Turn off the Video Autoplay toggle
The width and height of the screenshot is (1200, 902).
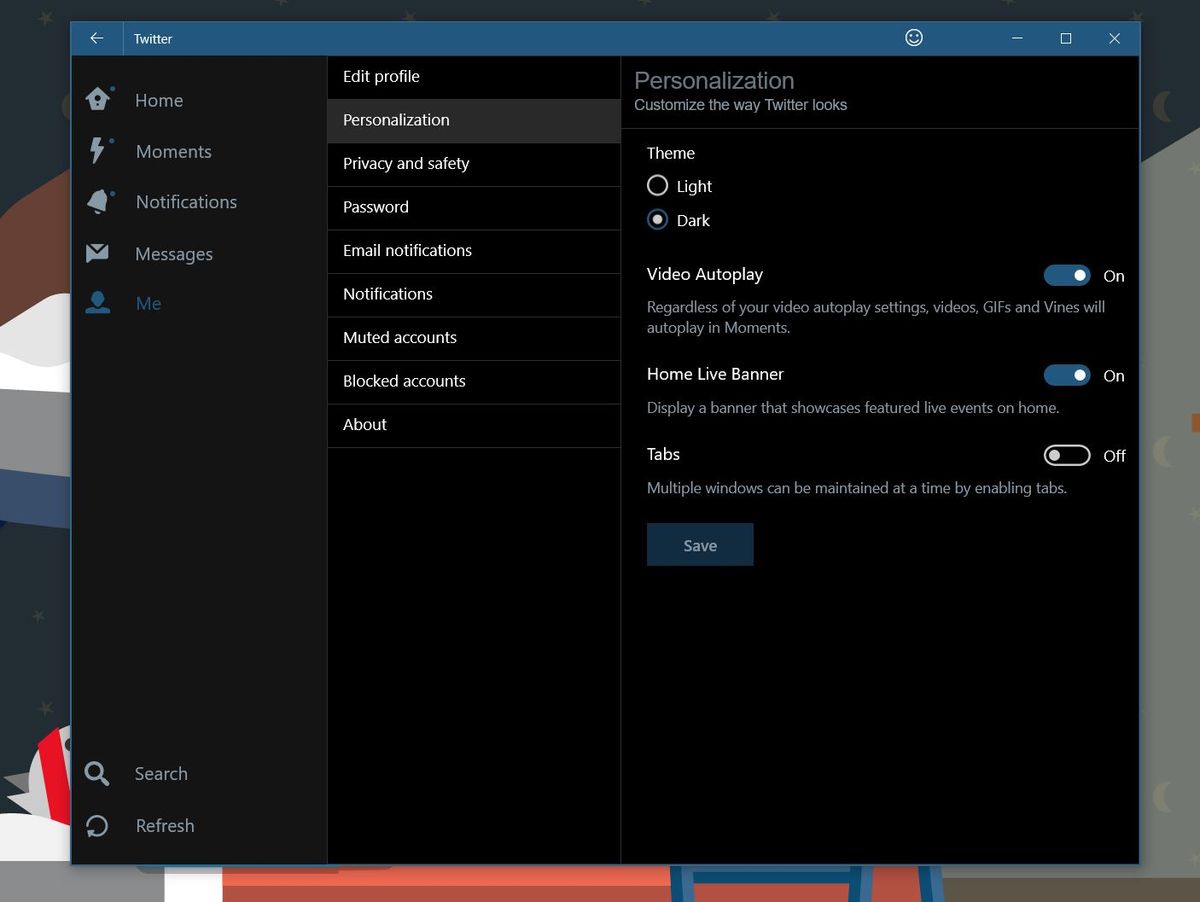1067,275
